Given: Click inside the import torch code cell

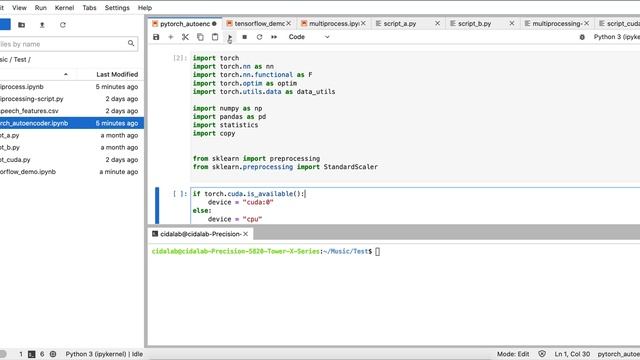Looking at the screenshot, I should [415, 116].
